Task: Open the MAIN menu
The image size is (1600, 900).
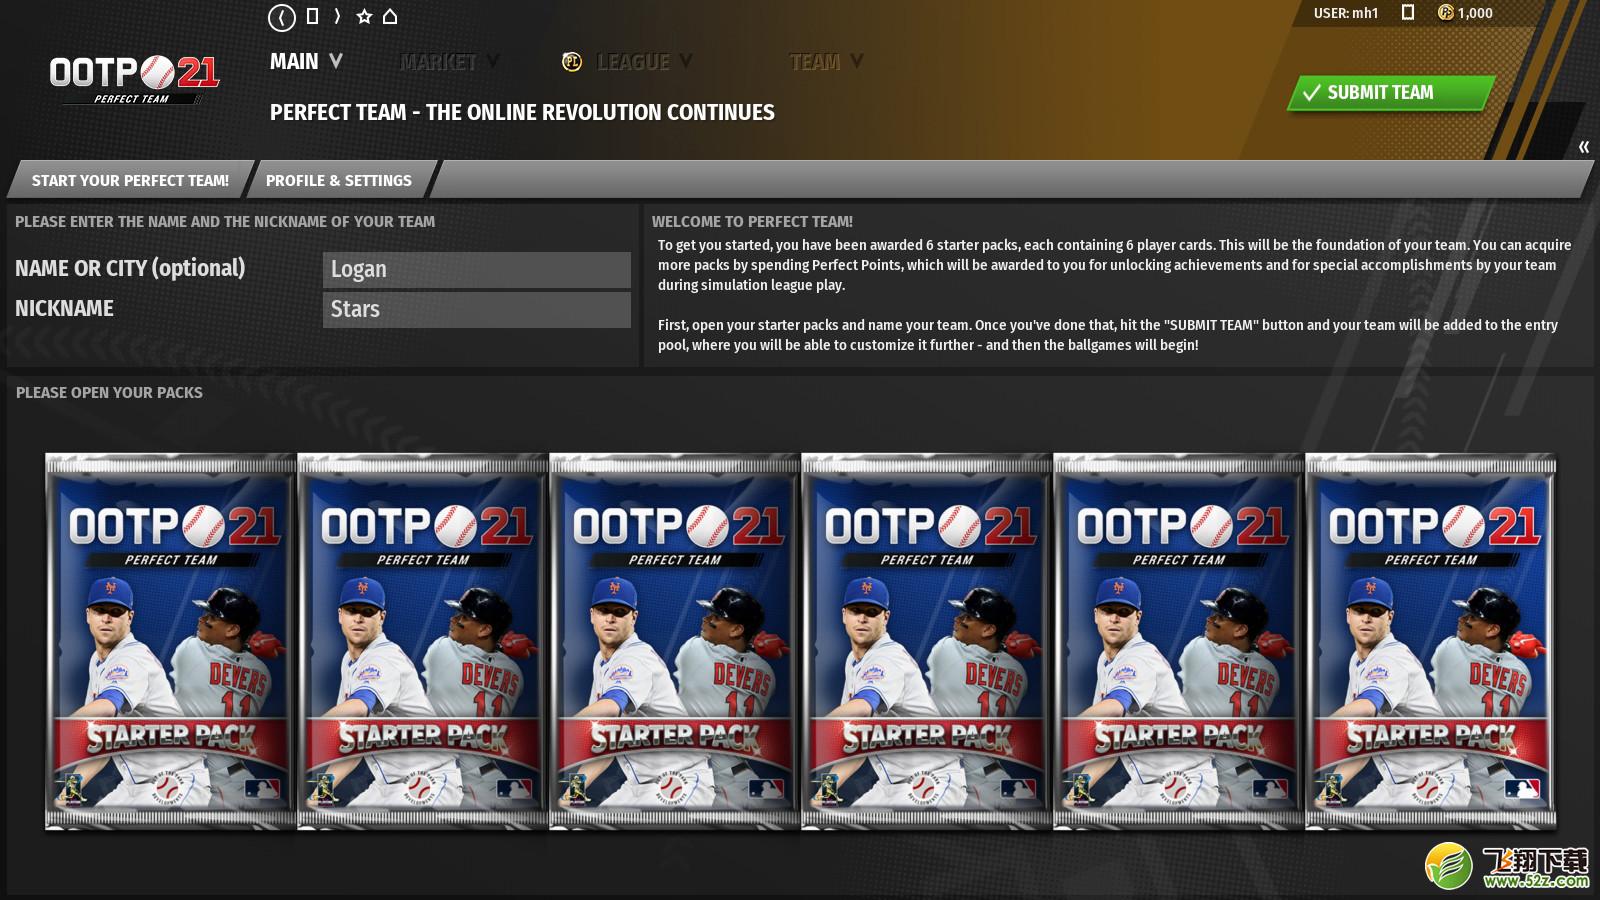Action: [294, 62]
